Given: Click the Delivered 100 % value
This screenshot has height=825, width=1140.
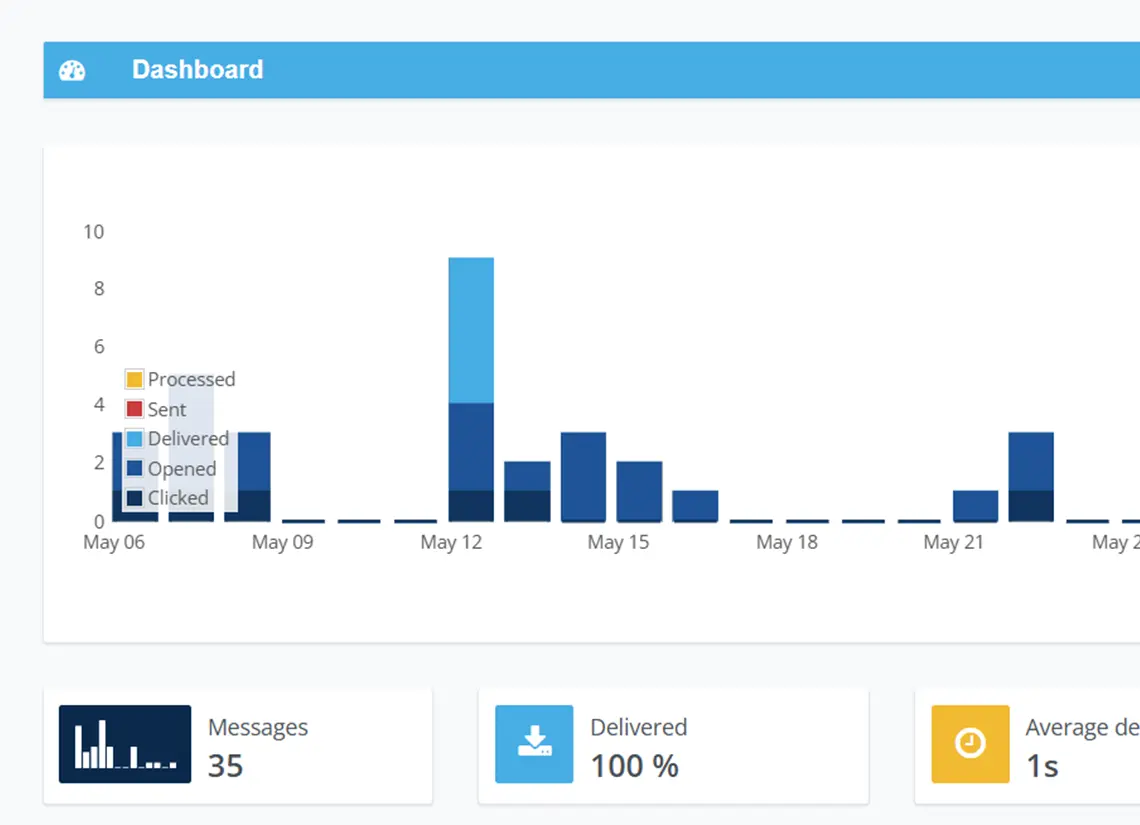Looking at the screenshot, I should click(634, 766).
